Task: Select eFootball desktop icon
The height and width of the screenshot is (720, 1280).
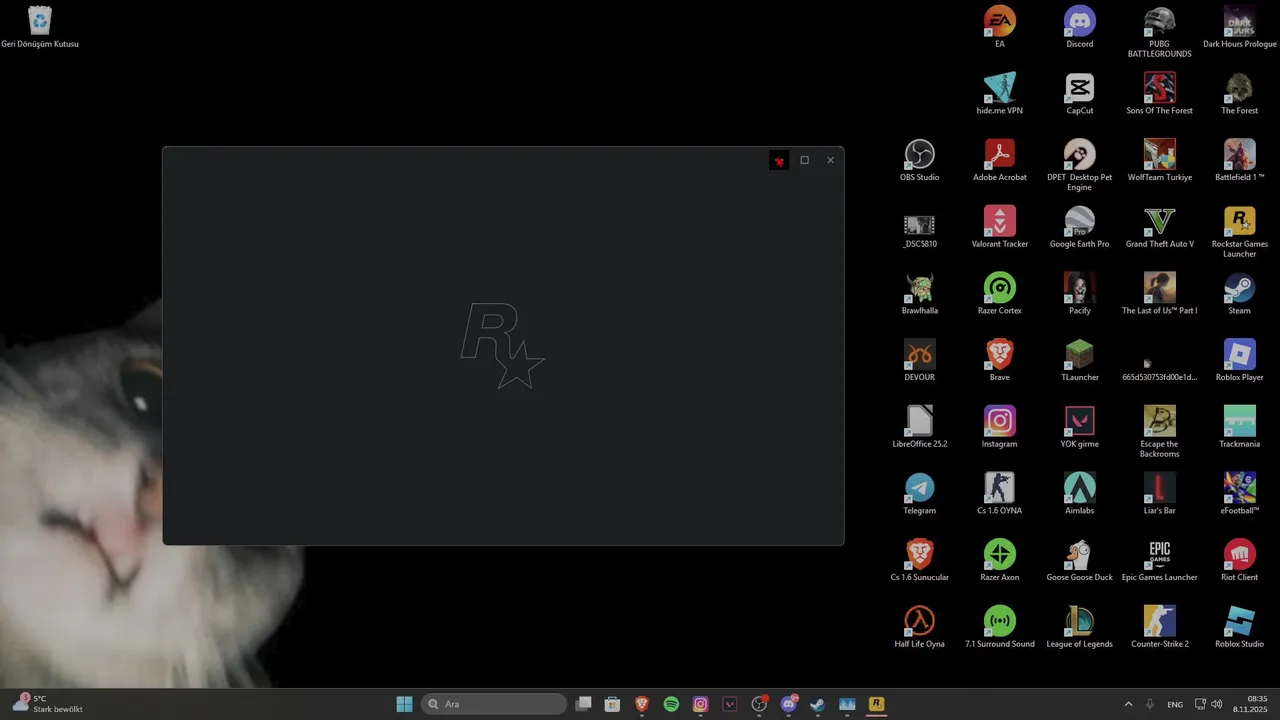Action: point(1240,494)
